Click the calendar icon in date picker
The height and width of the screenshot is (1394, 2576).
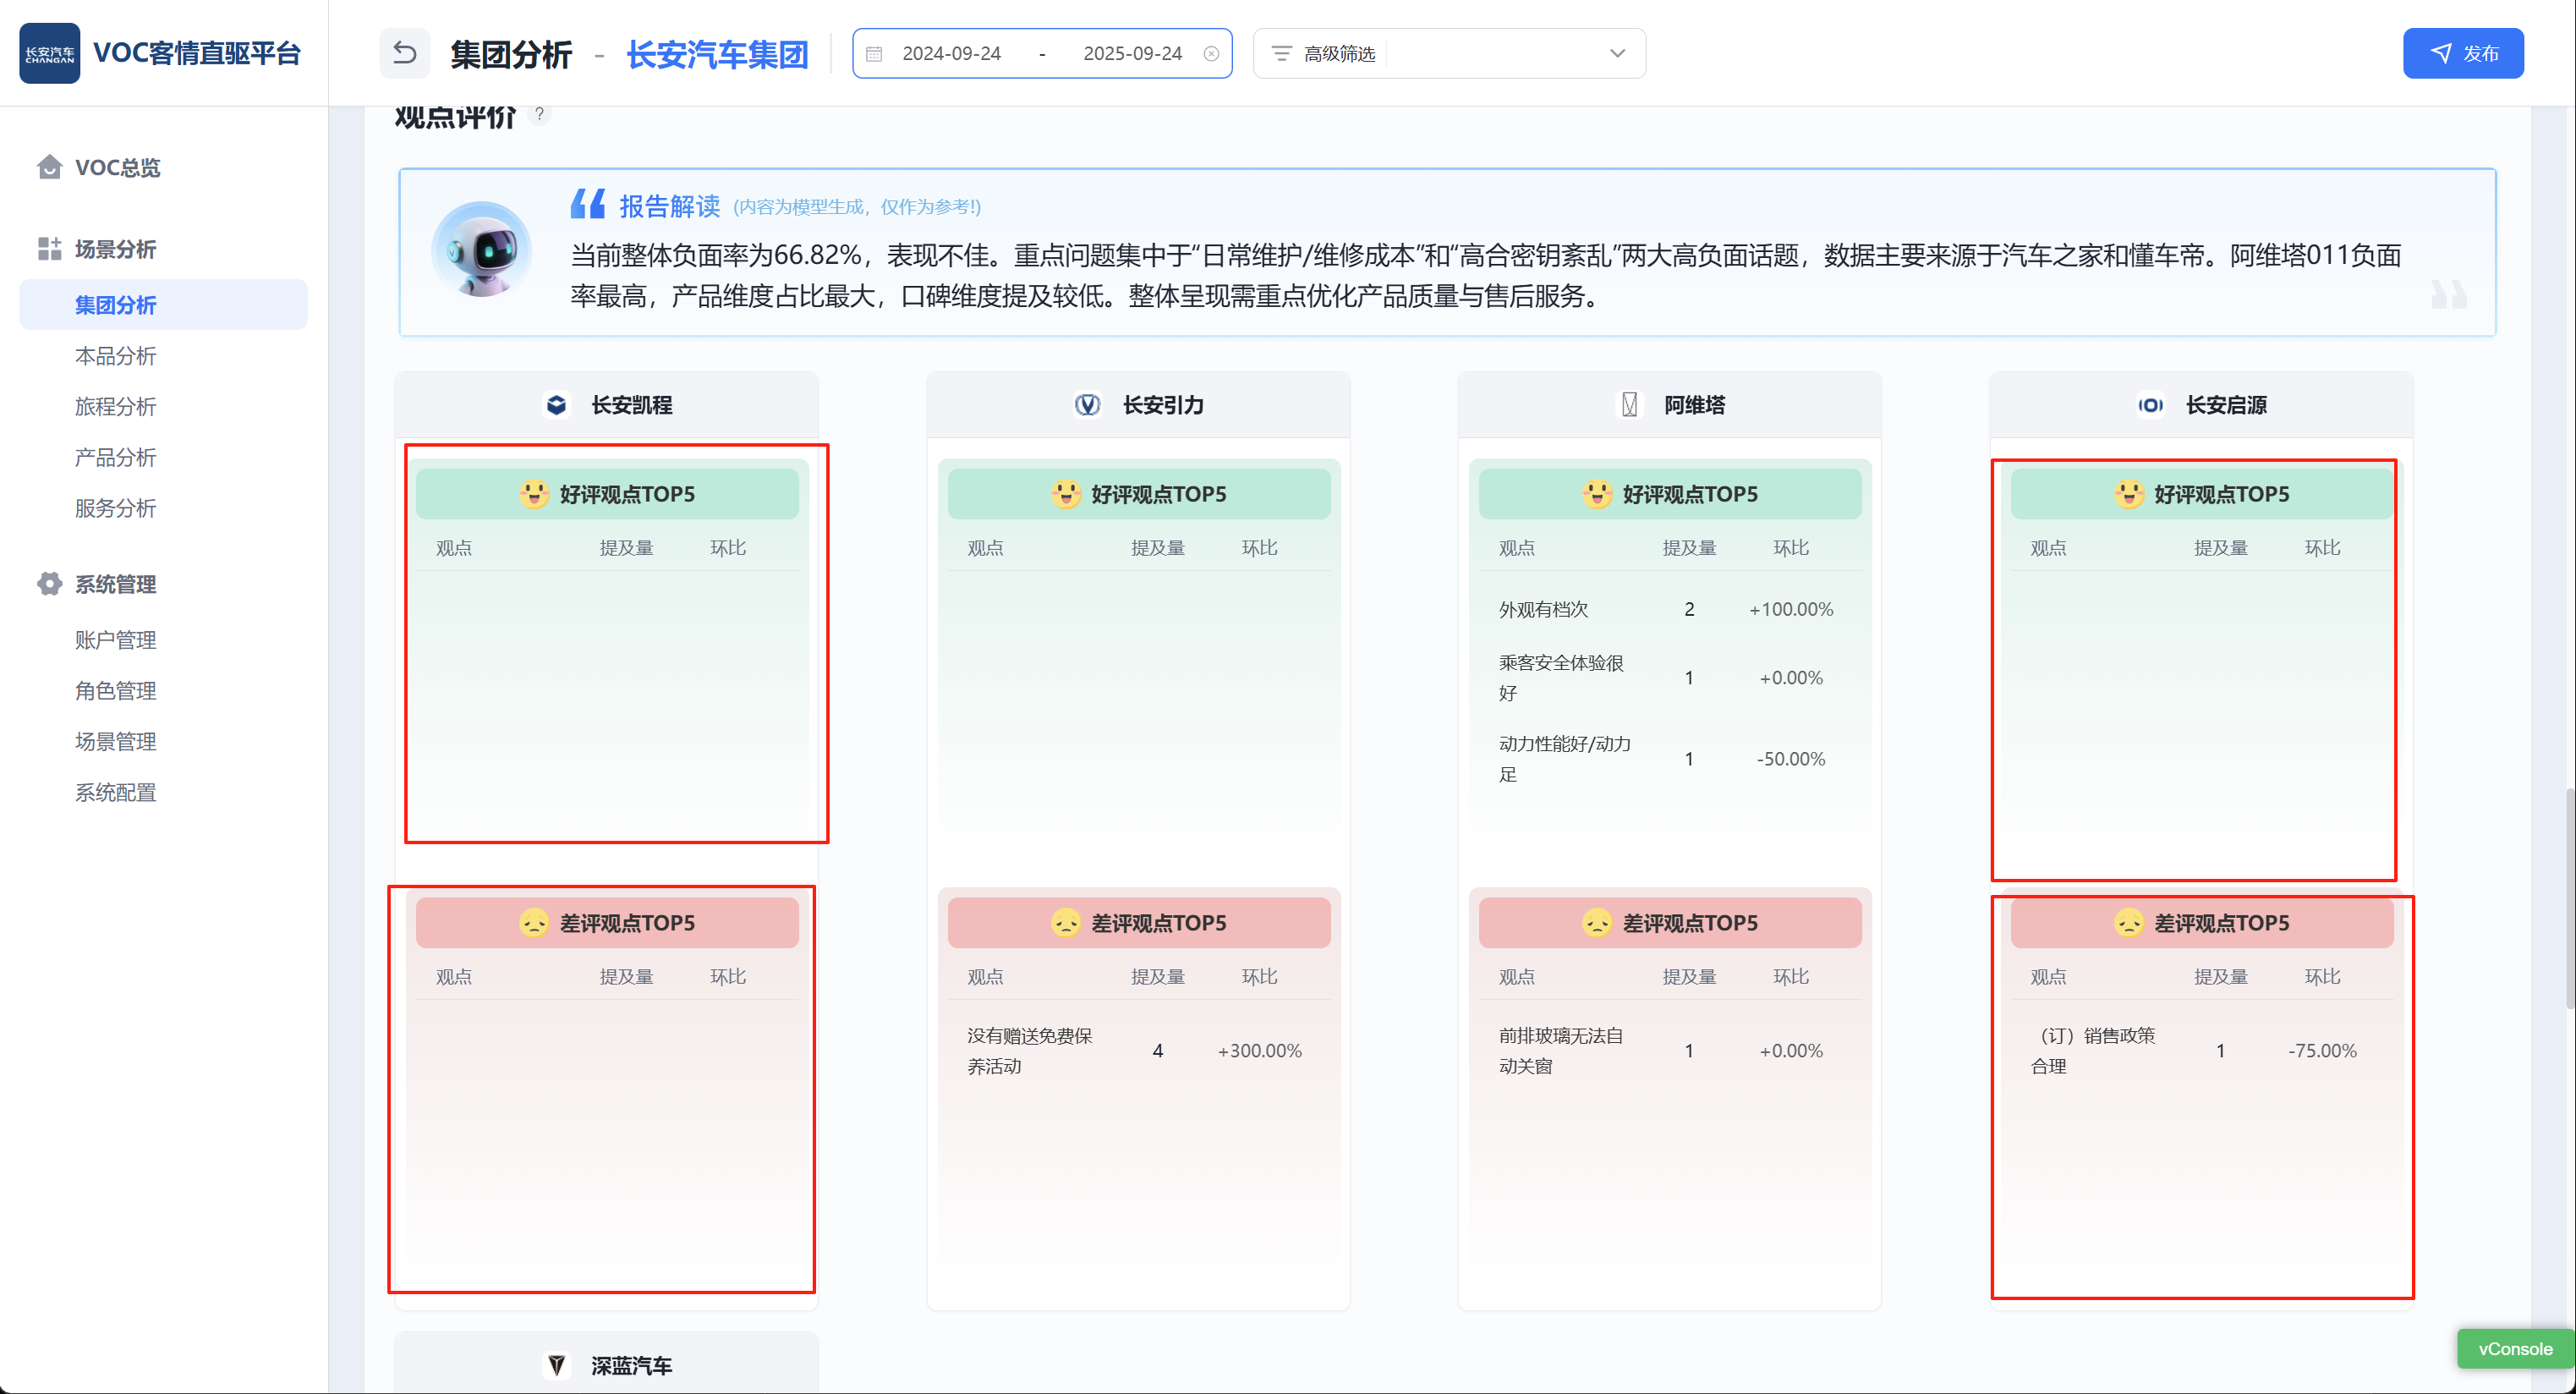click(x=874, y=54)
